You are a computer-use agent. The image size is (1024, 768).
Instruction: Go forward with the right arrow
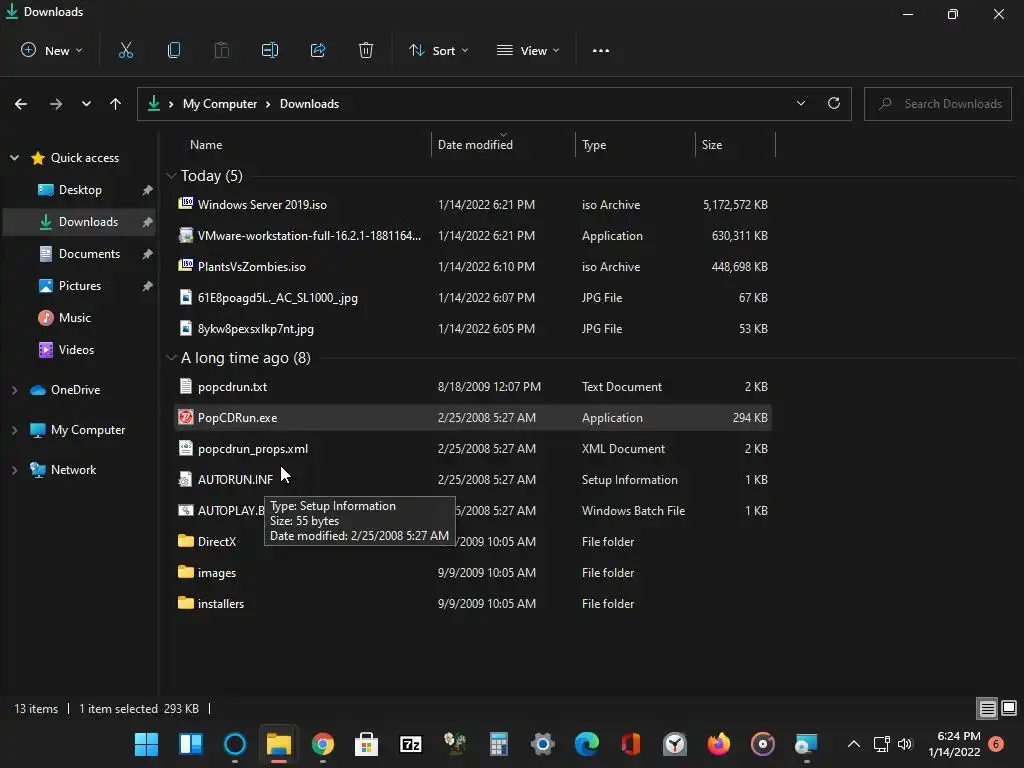(56, 104)
